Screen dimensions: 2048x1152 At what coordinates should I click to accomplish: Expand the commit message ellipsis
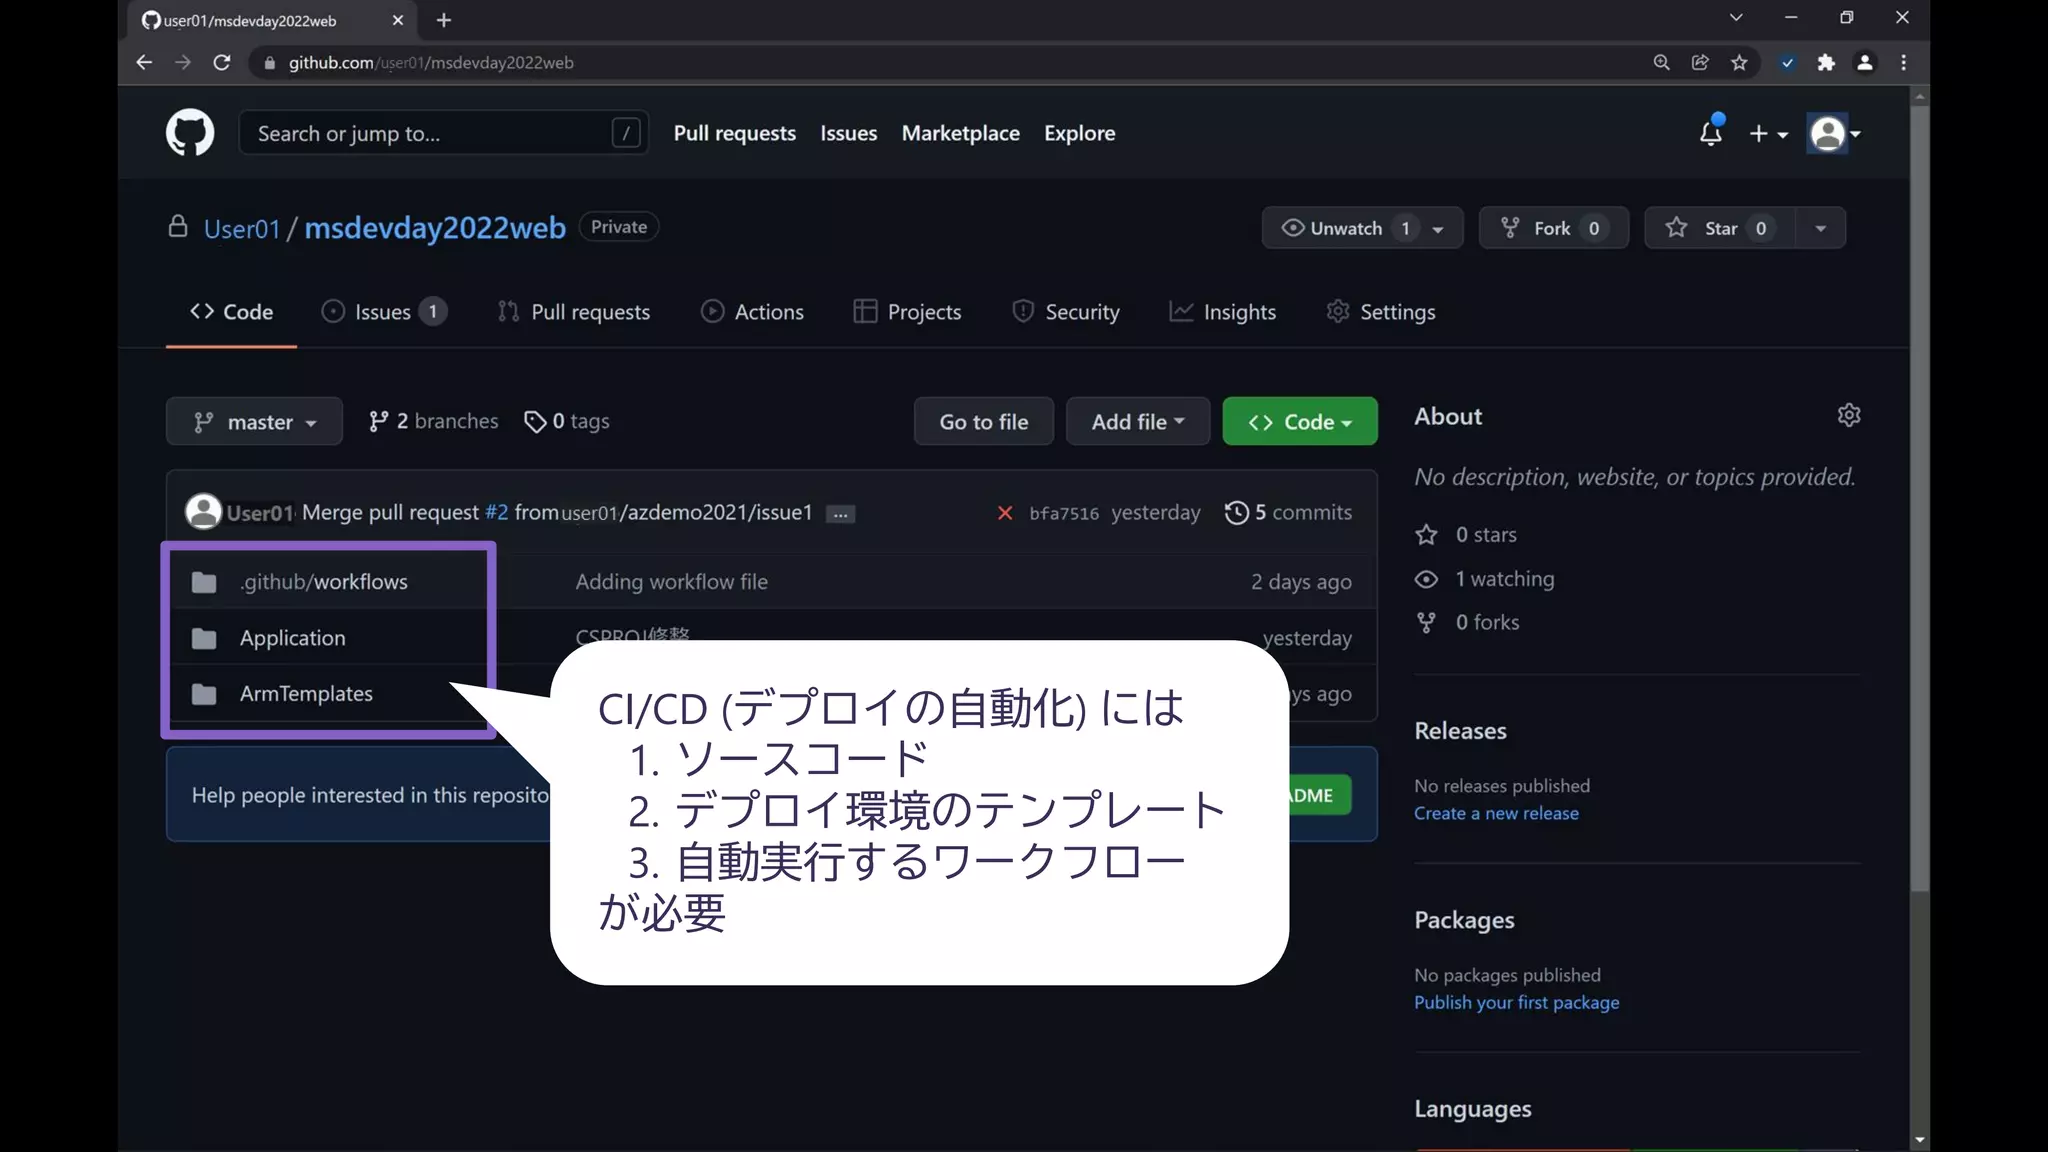point(840,514)
